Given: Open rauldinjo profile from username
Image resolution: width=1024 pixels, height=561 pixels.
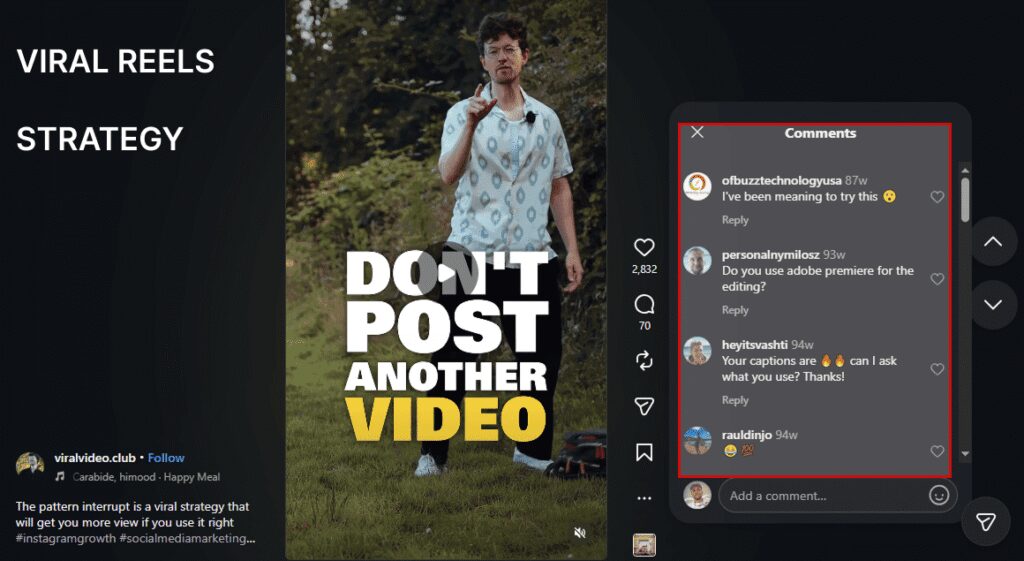Looking at the screenshot, I should coord(746,435).
